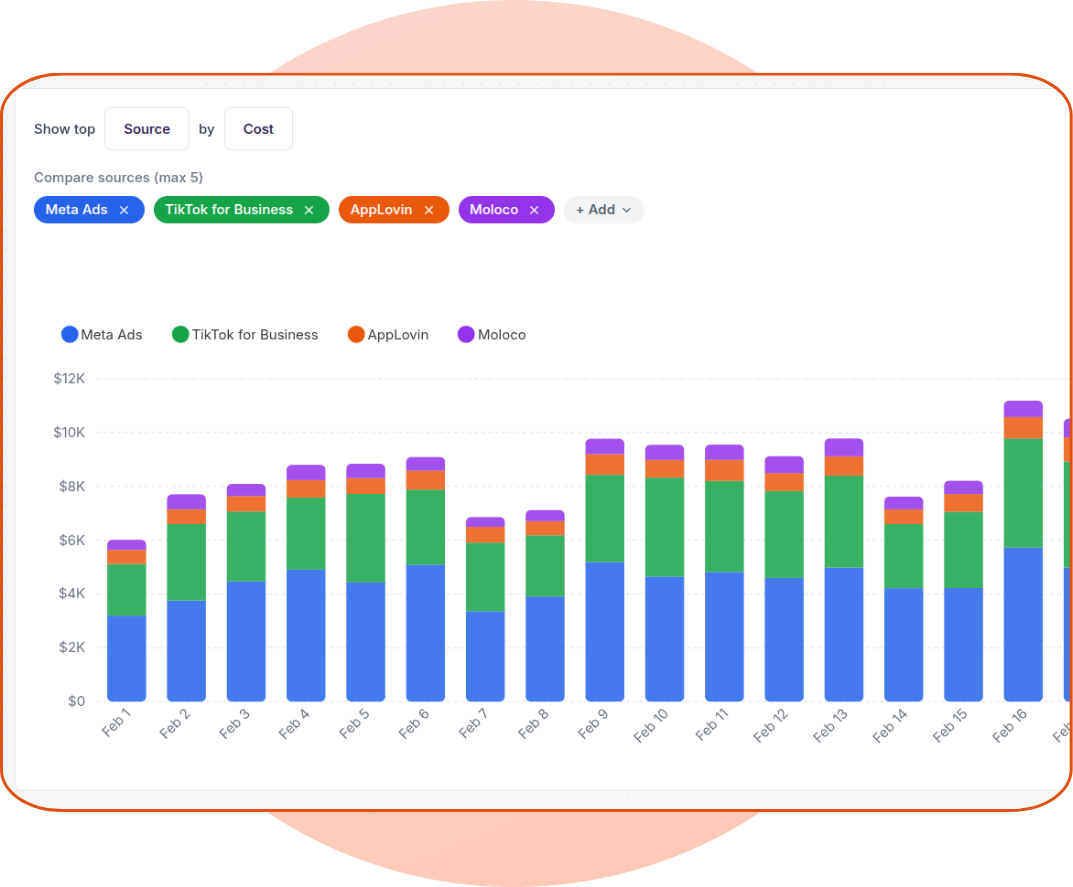Click the blue Meta Ads legend dot
Viewport: 1073px width, 887px height.
[x=68, y=334]
